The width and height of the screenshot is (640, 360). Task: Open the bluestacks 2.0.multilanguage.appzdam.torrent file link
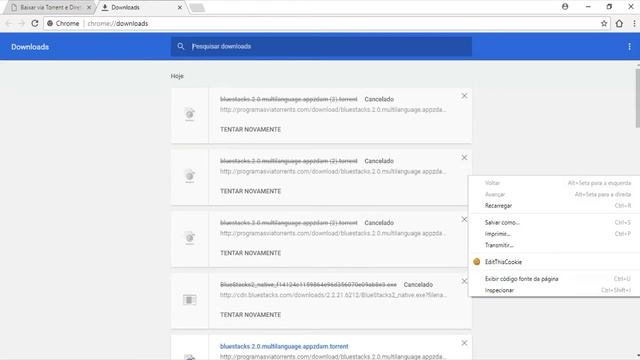(284, 346)
